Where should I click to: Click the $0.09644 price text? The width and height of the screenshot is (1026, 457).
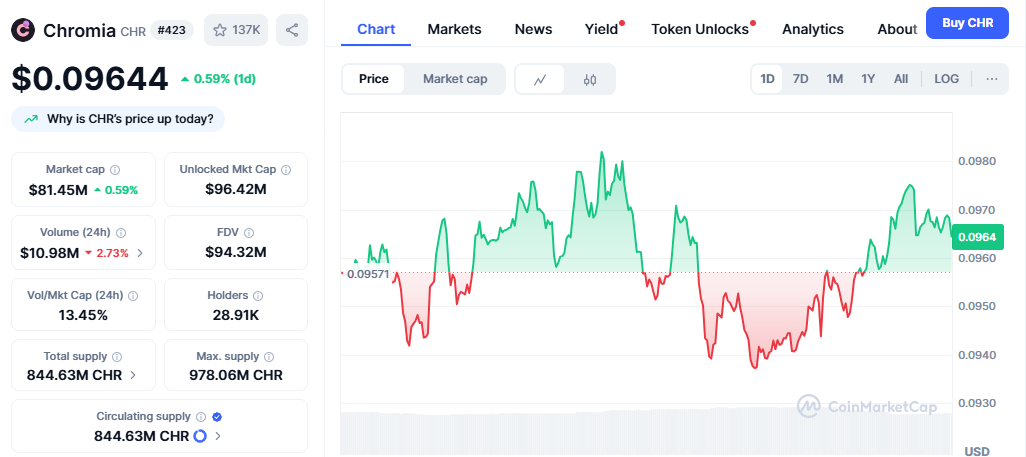click(x=90, y=79)
